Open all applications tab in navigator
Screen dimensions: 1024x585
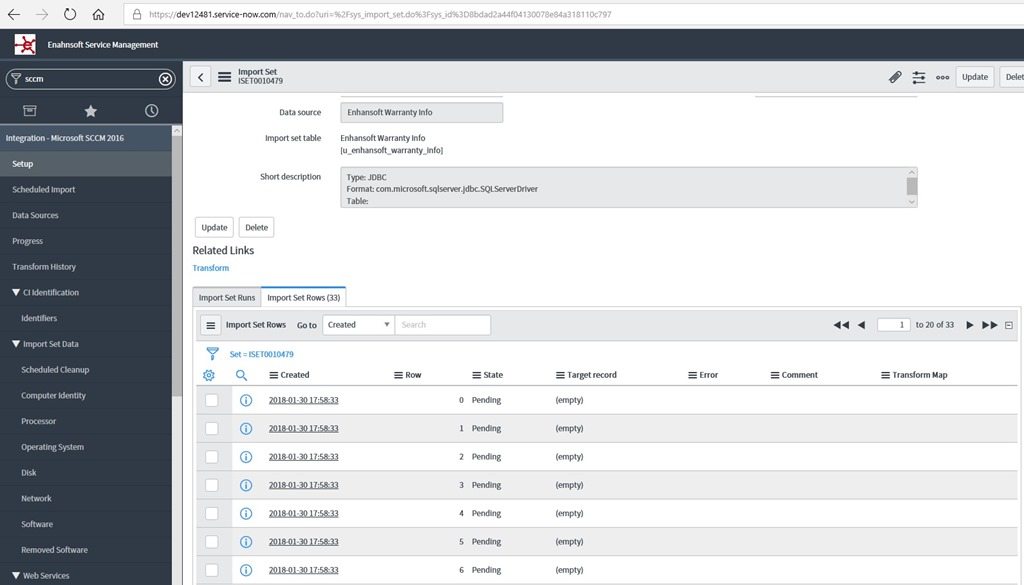pyautogui.click(x=30, y=110)
